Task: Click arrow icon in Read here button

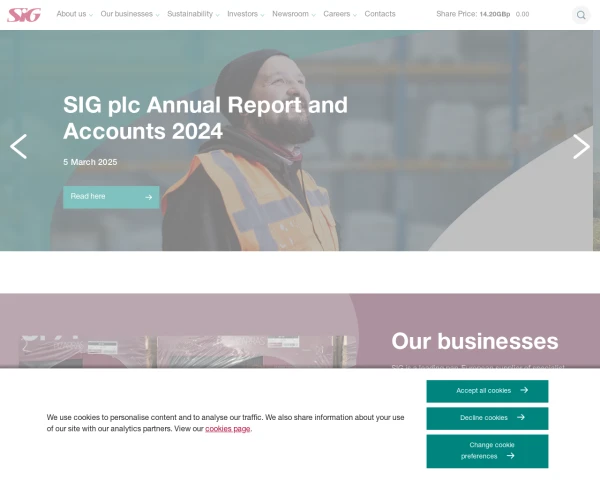Action: [x=149, y=197]
